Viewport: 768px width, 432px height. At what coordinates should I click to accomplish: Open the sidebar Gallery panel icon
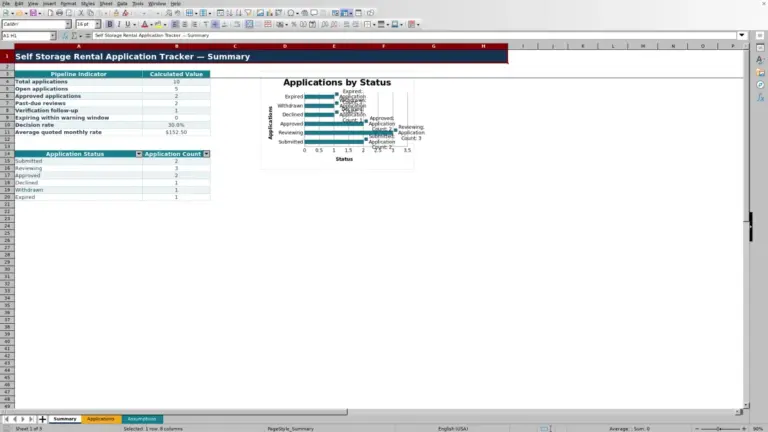[x=760, y=72]
